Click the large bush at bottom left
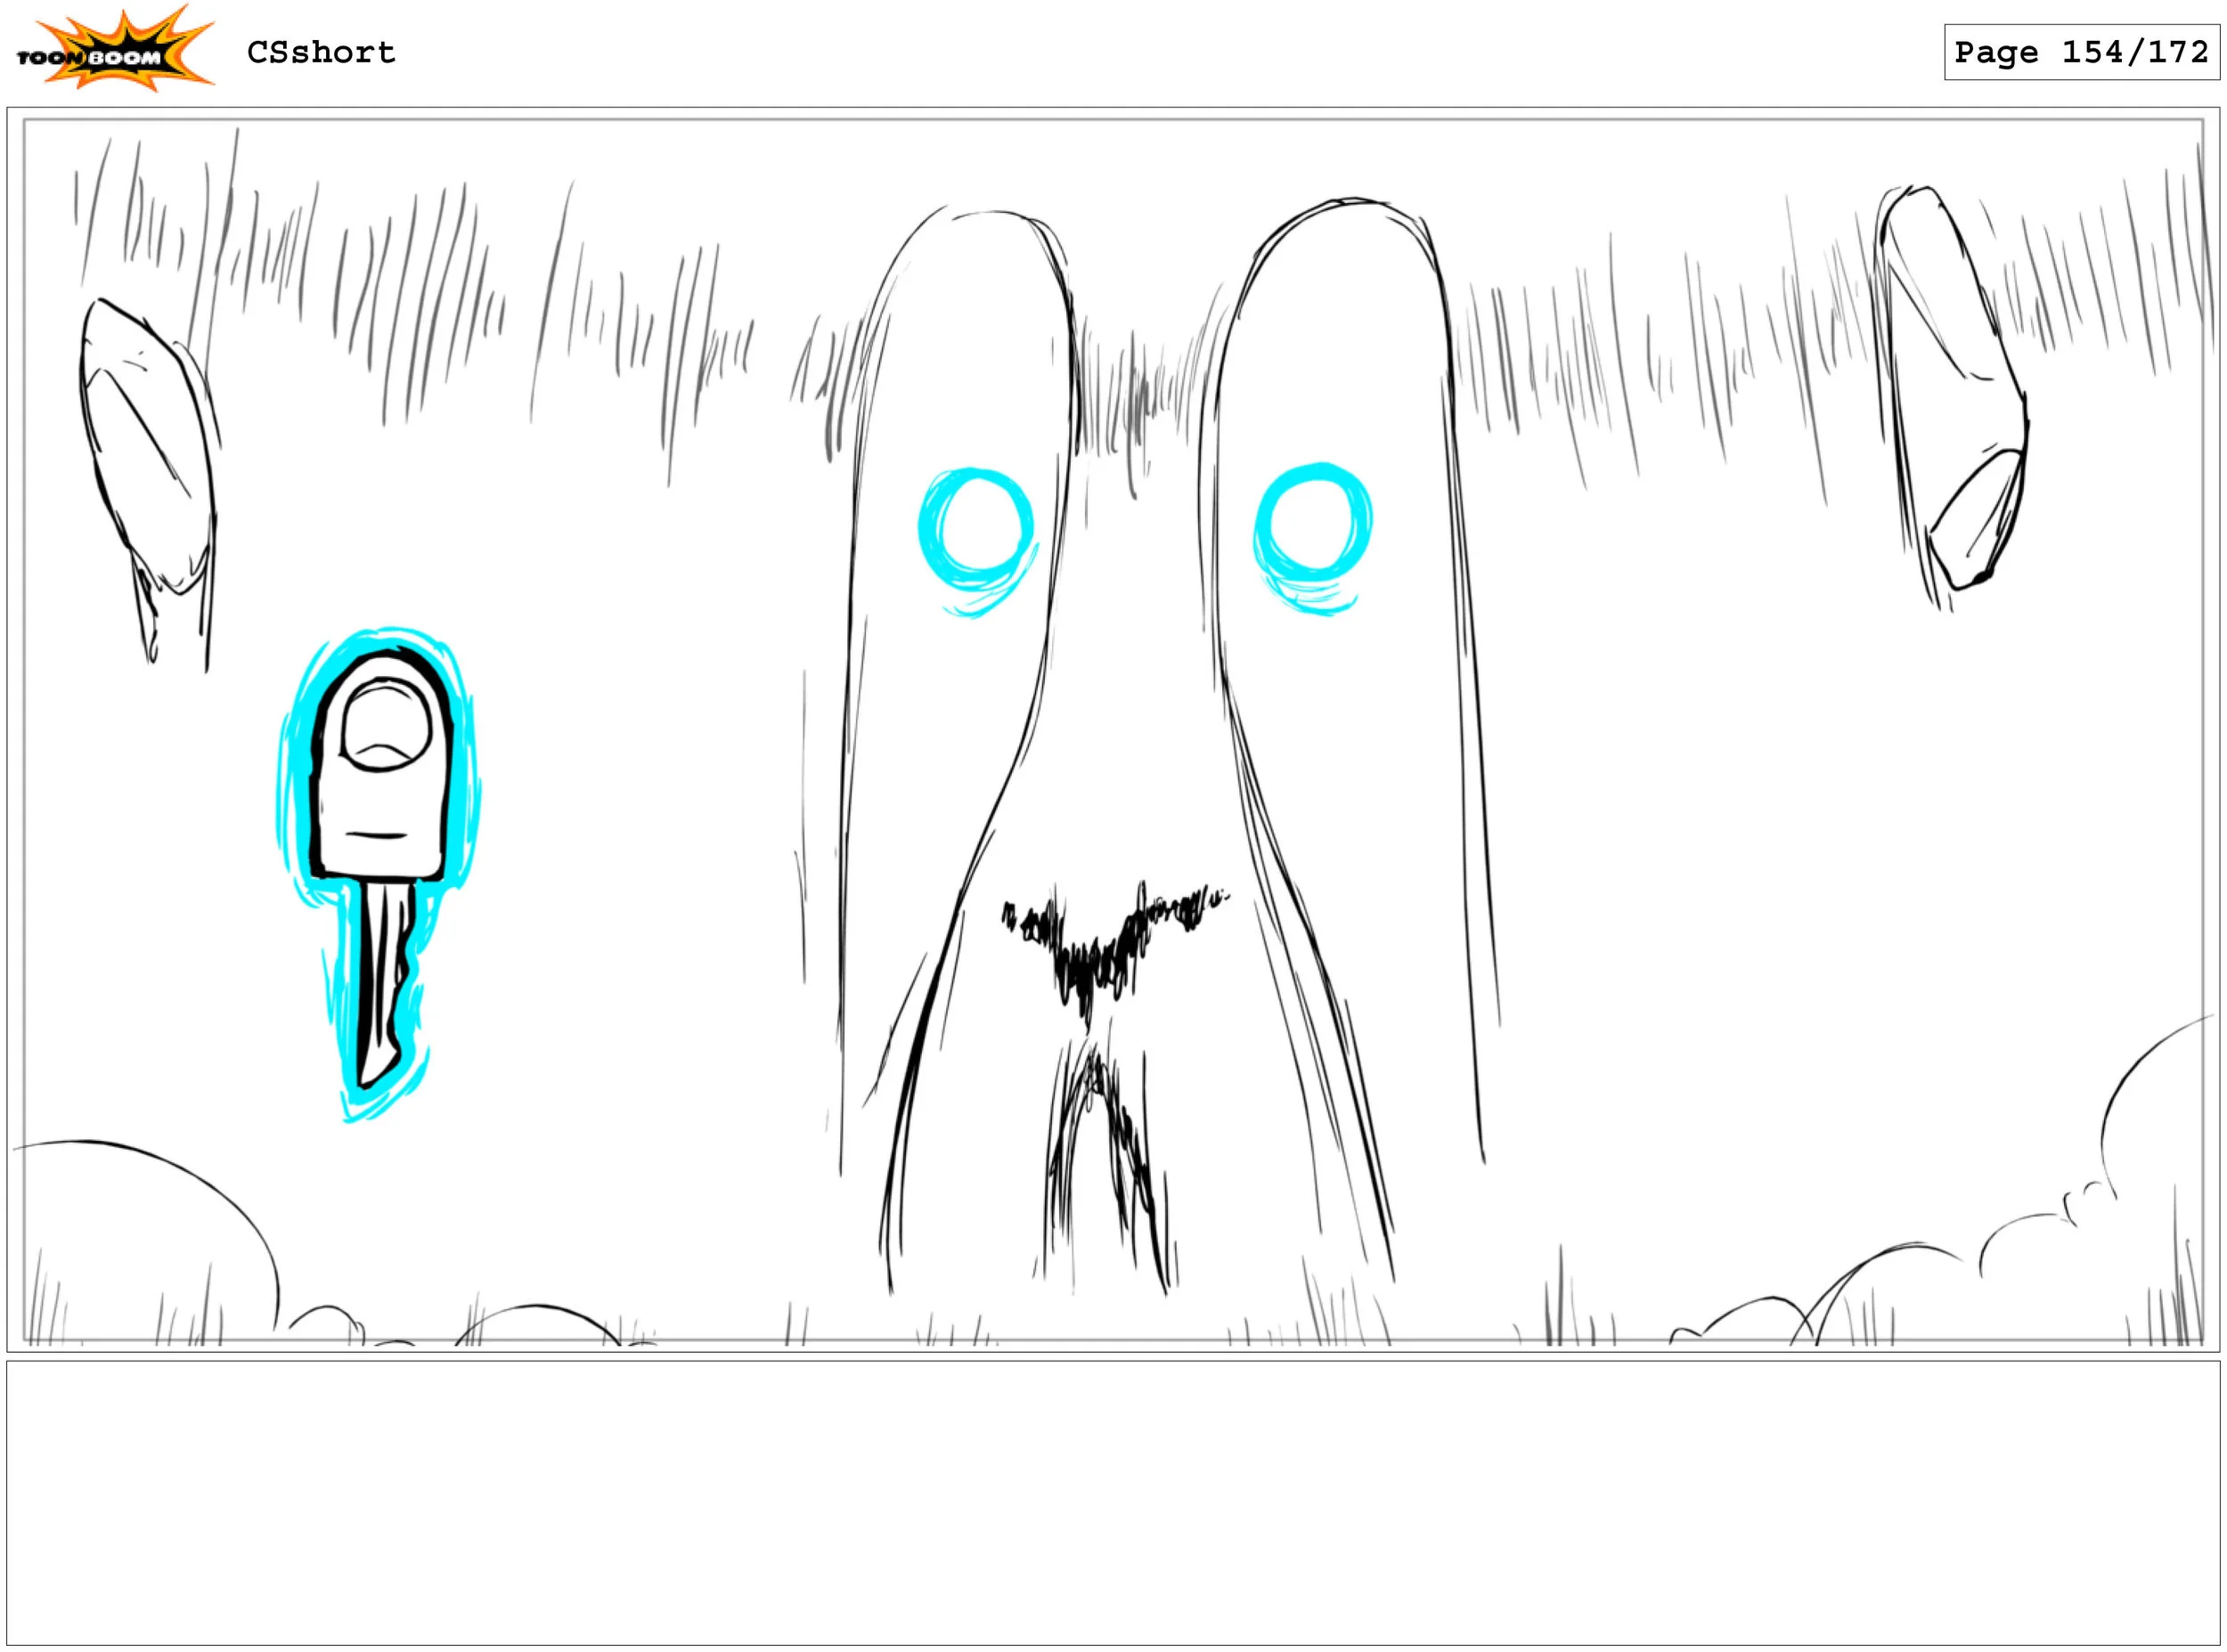2227x1652 pixels. (140, 1240)
